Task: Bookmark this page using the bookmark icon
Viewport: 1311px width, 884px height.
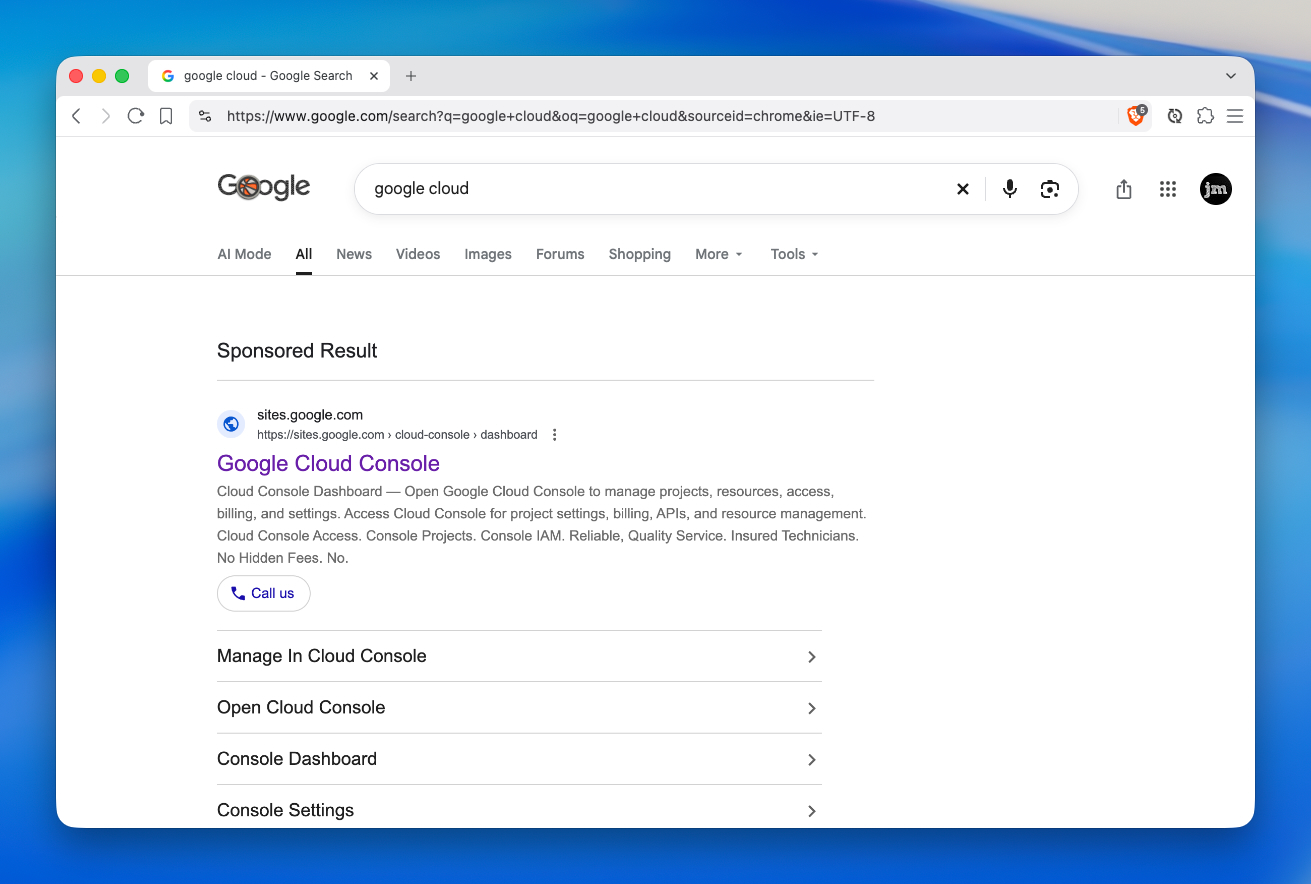Action: 166,116
